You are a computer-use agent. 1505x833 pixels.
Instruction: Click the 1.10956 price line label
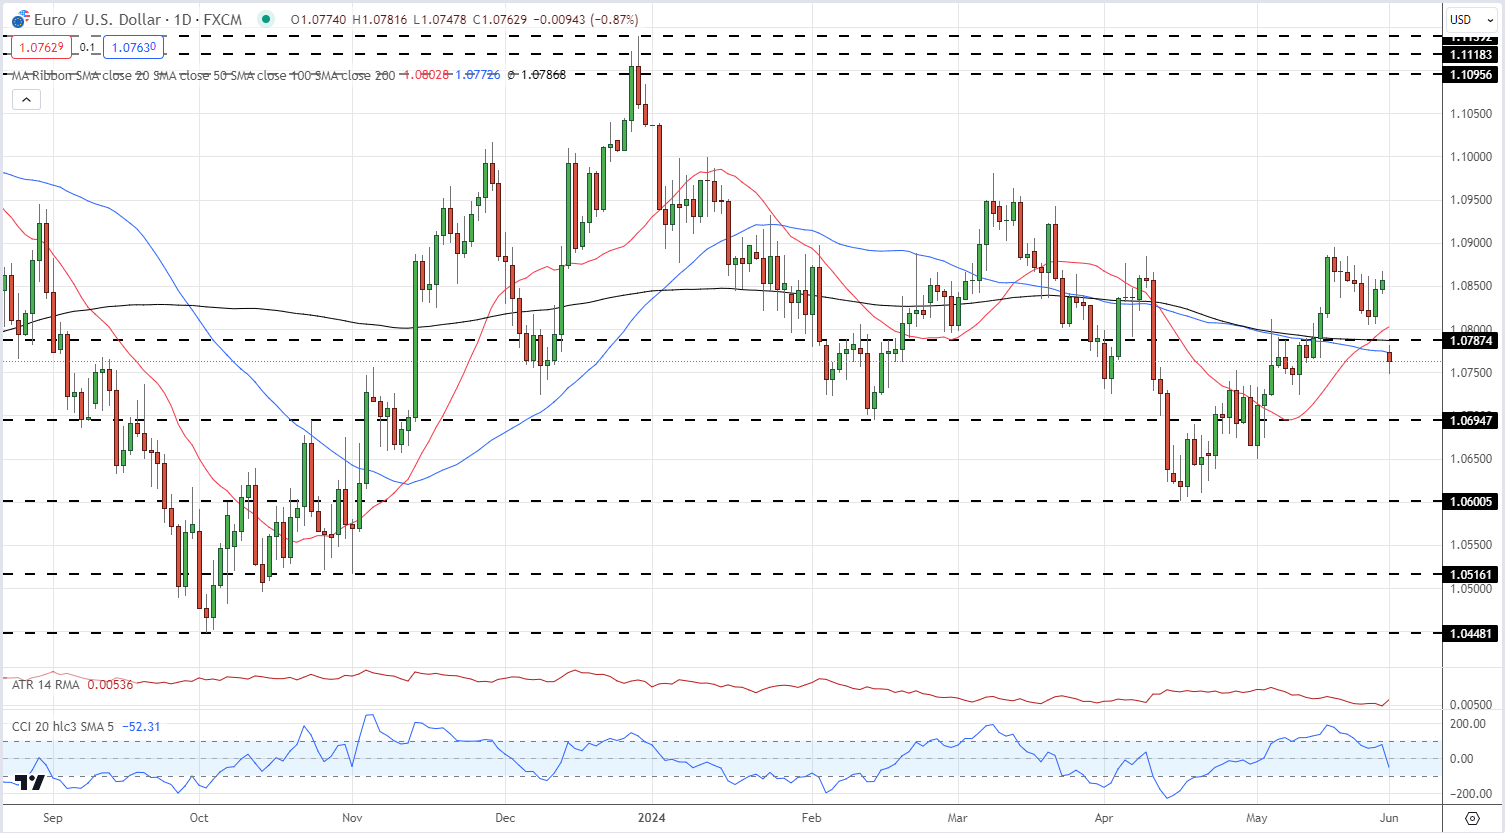pos(1471,75)
